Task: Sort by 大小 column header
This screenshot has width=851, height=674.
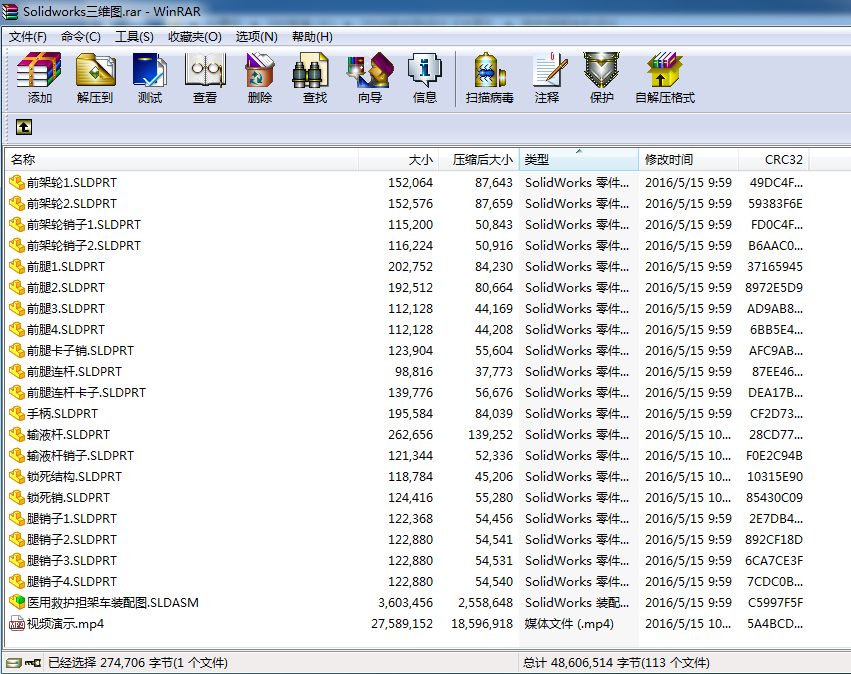Action: [x=398, y=160]
